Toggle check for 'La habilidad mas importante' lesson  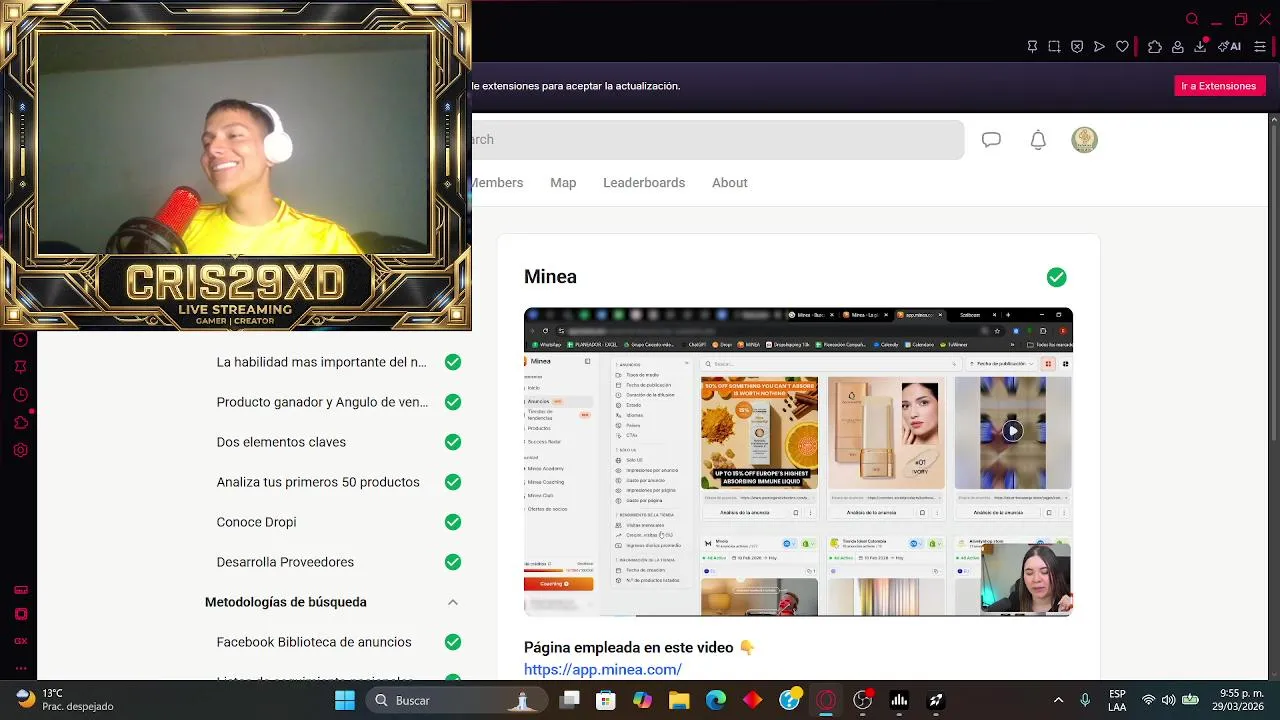point(453,362)
